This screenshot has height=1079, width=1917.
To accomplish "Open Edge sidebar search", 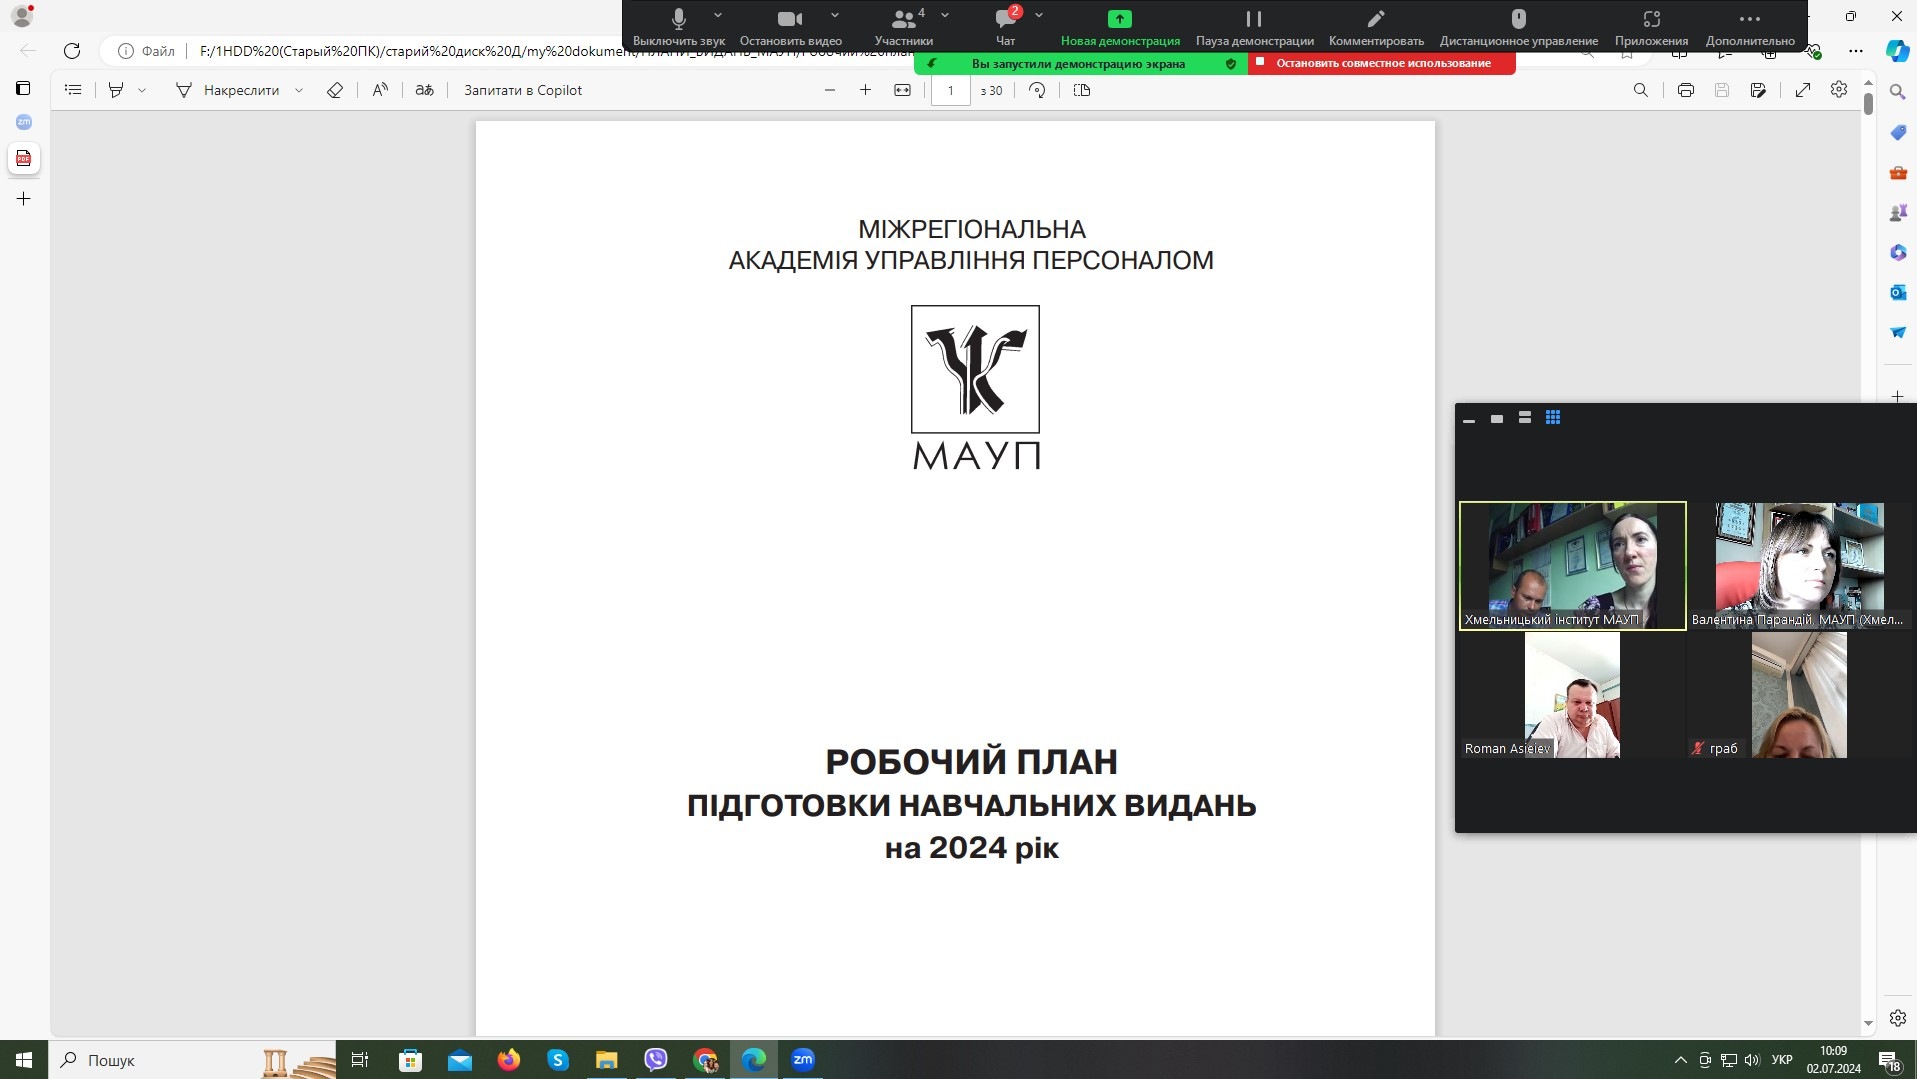I will click(x=1898, y=92).
